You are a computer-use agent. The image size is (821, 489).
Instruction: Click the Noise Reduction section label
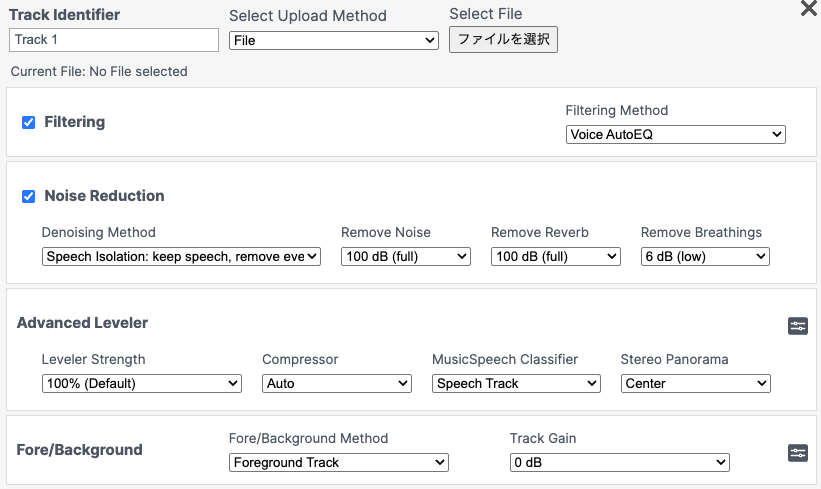tap(104, 196)
